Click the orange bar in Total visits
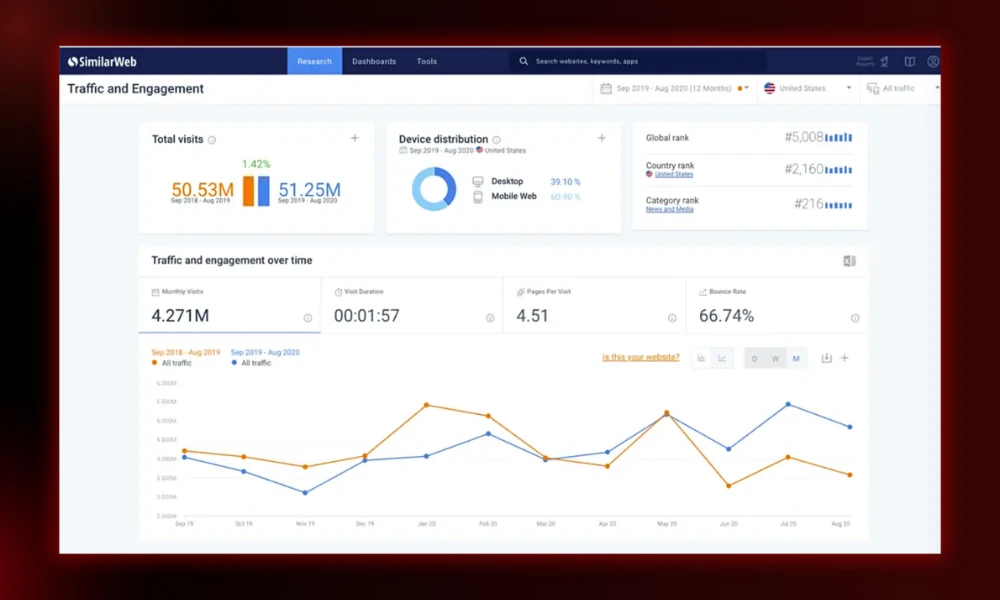Screen dimensions: 1000x600 (x=248, y=191)
